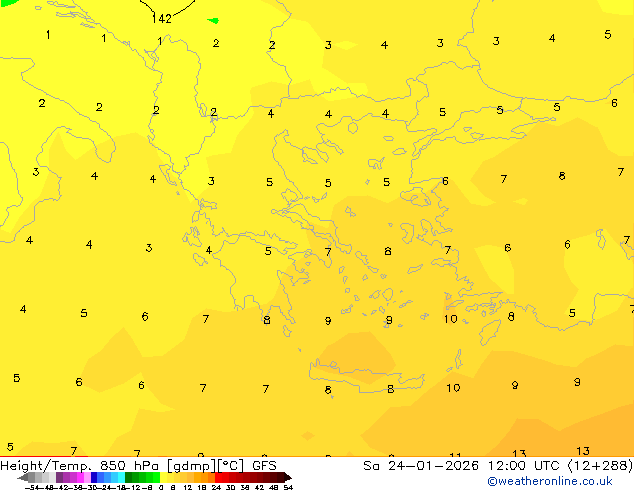Click the bright magenta swatch in the legend
The width and height of the screenshot is (634, 490).
tap(80, 477)
